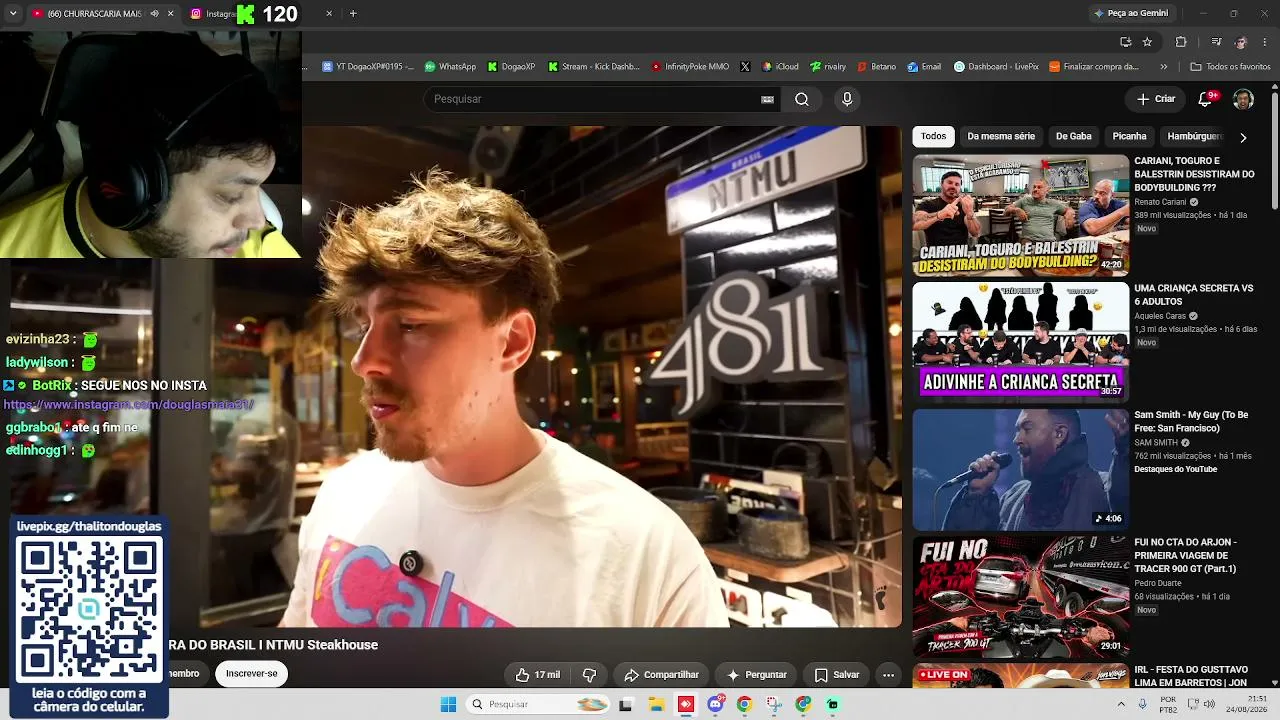Open the Dashboard - LivePix bookmark
1280x720 pixels.
coord(996,67)
